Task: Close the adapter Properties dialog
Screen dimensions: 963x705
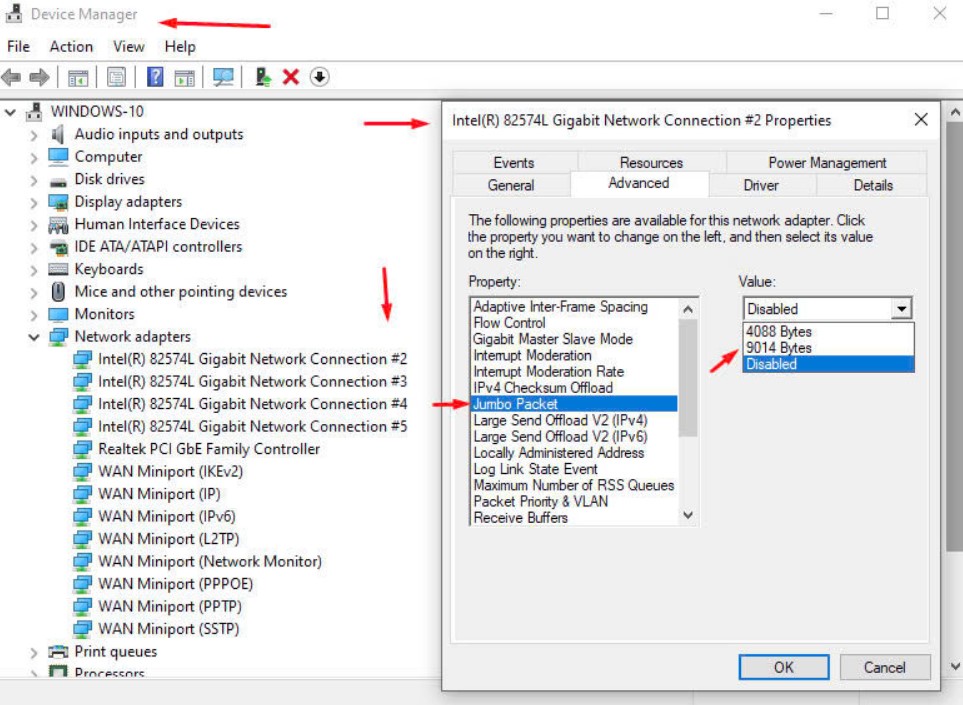Action: pyautogui.click(x=921, y=120)
